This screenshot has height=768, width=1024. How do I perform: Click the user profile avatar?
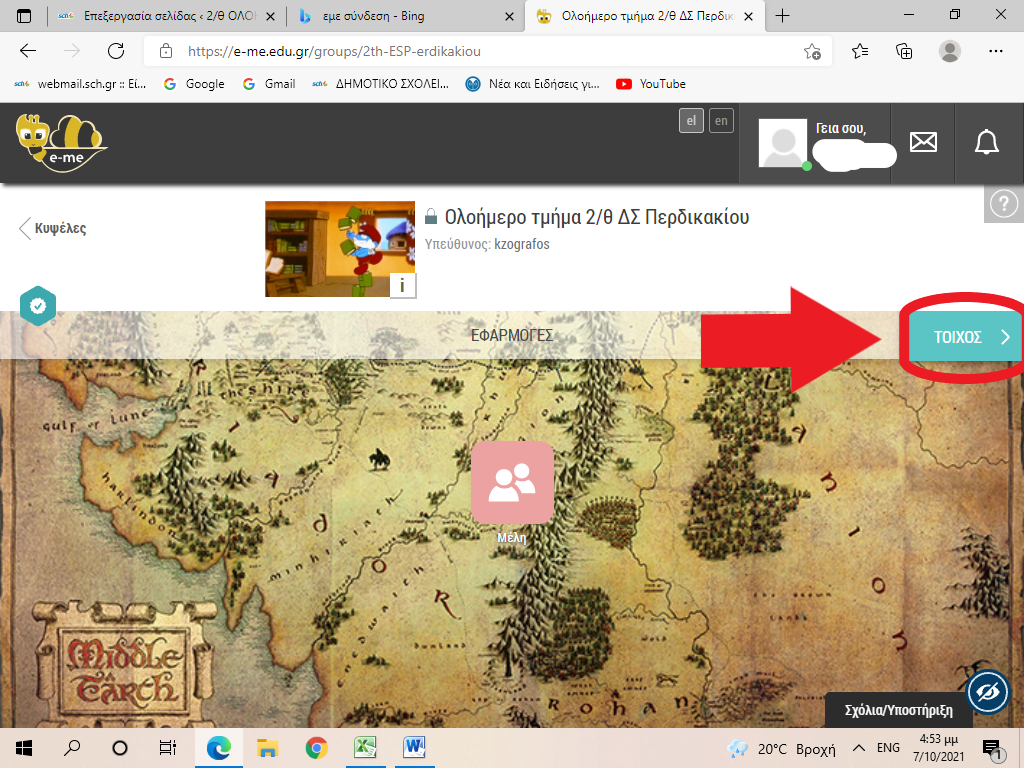(x=783, y=143)
